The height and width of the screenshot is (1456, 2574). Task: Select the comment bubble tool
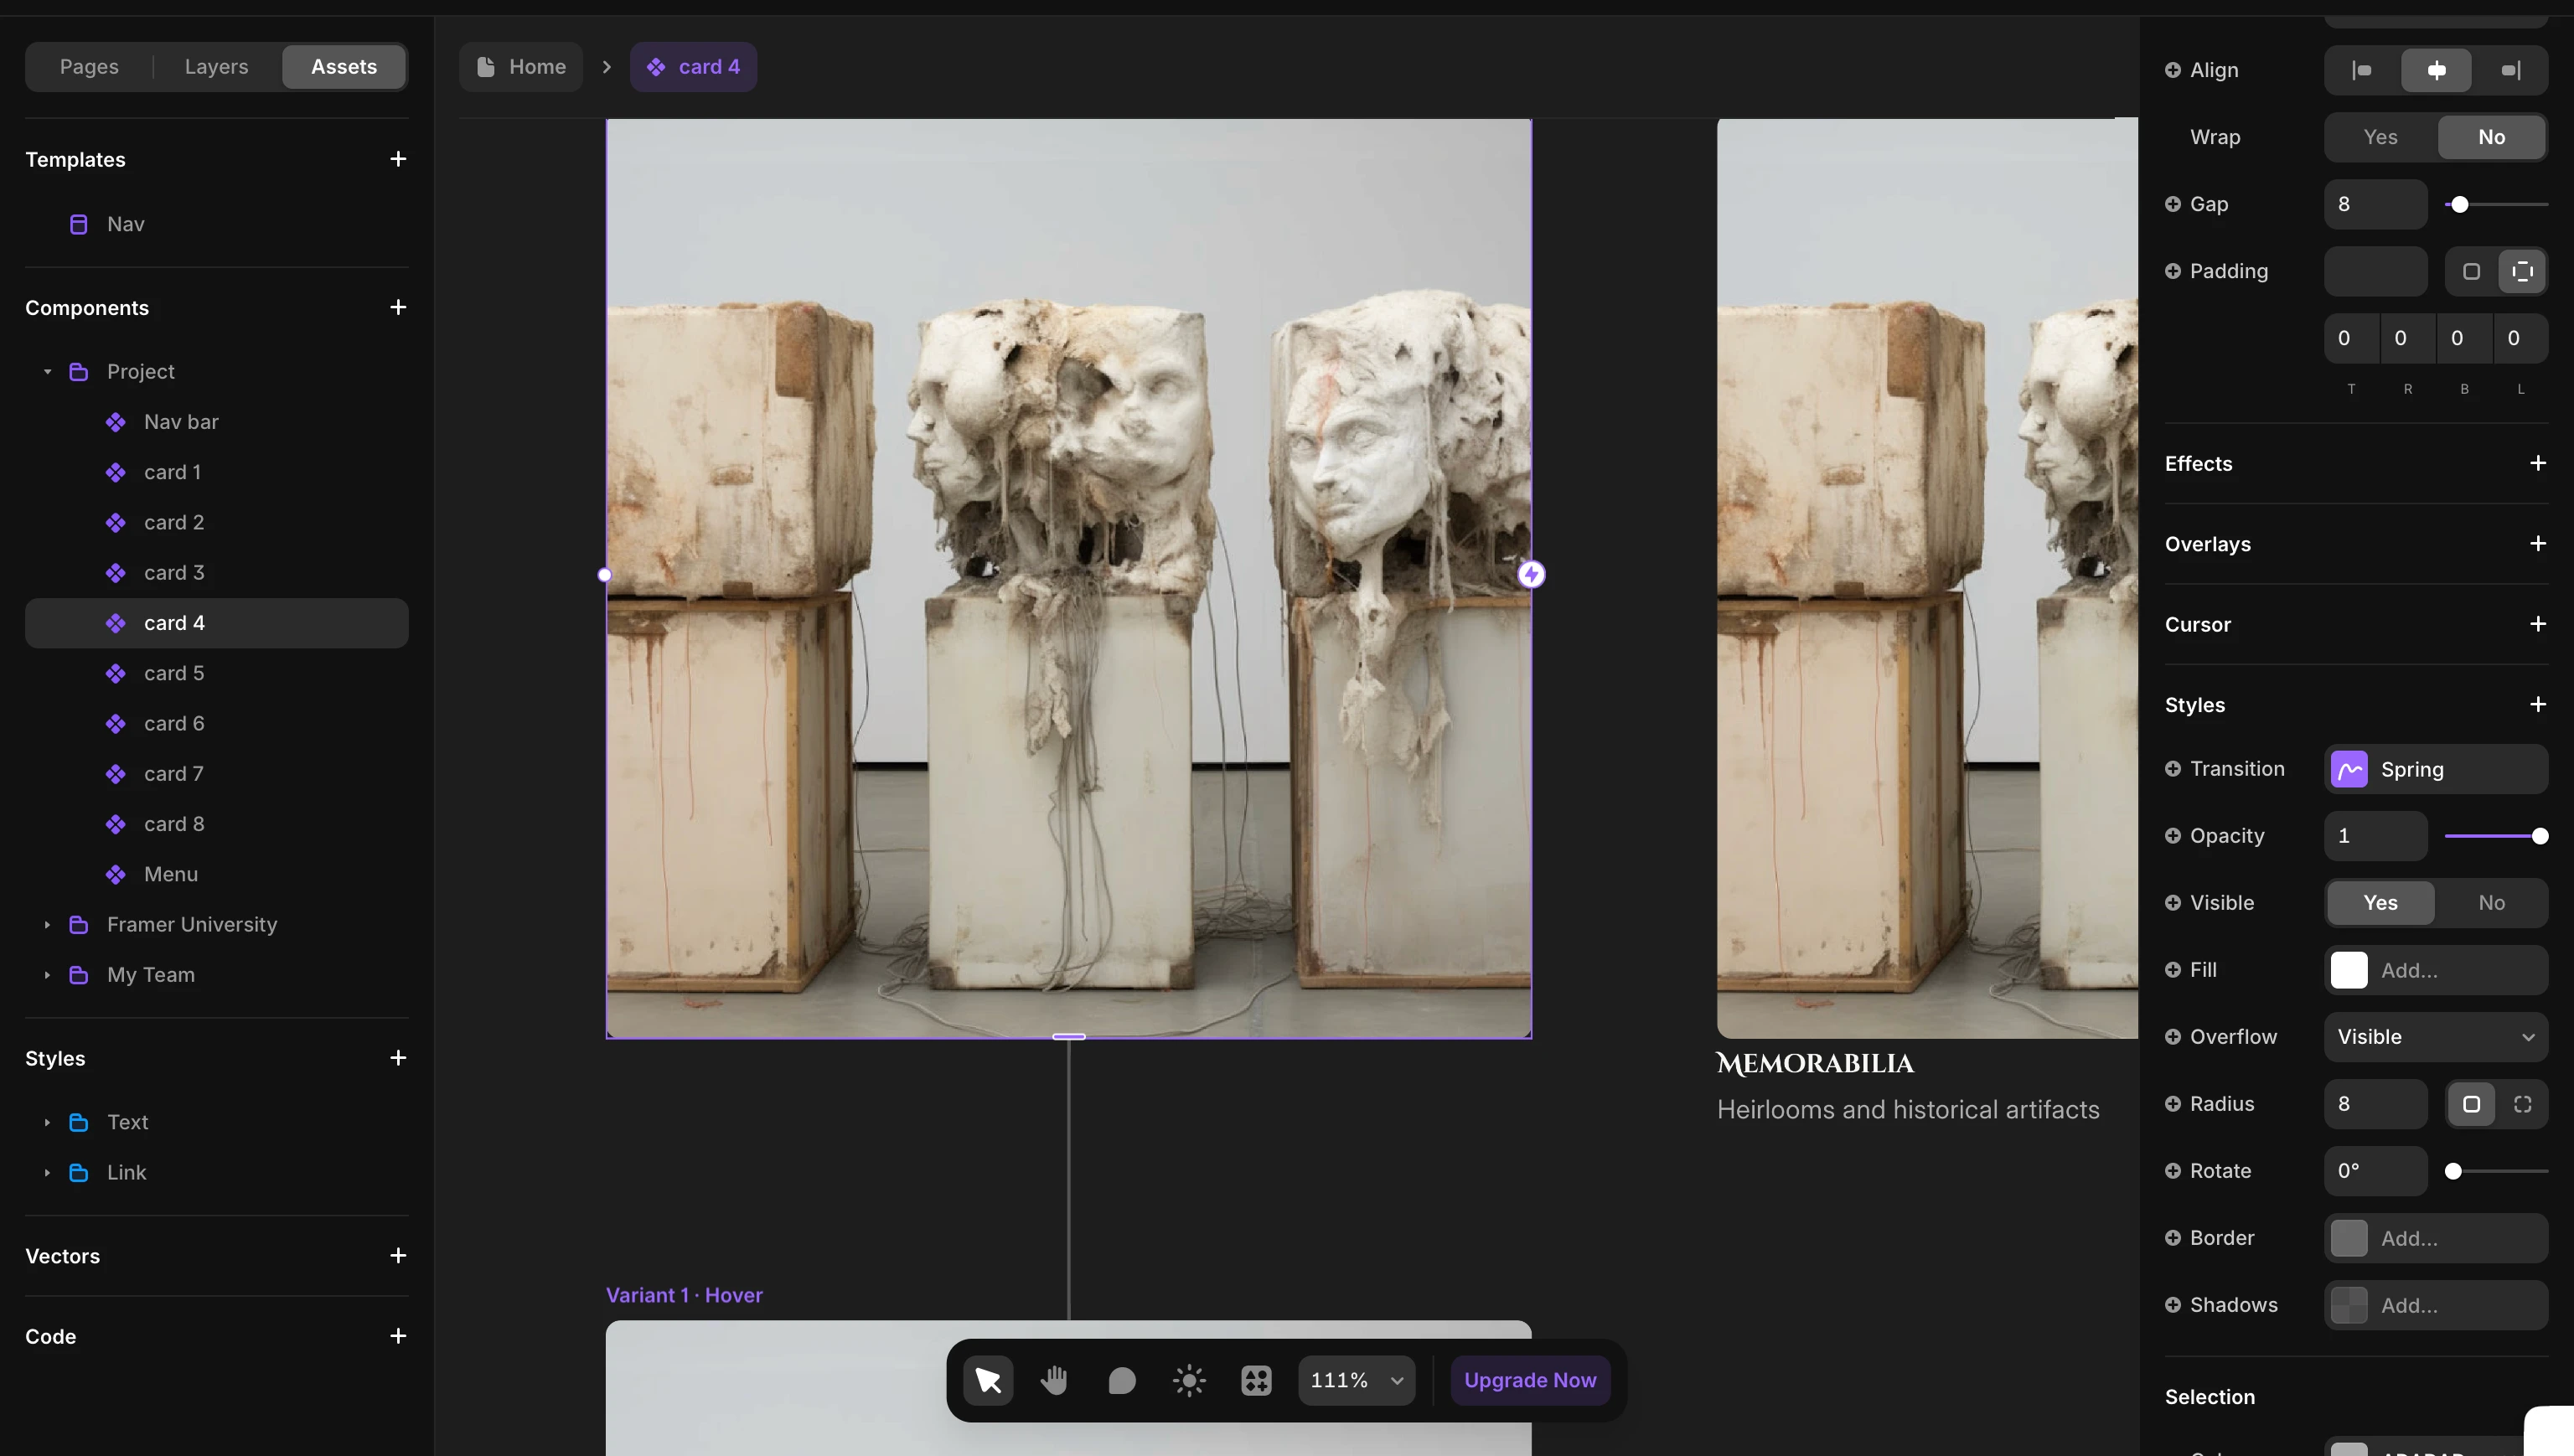1122,1380
